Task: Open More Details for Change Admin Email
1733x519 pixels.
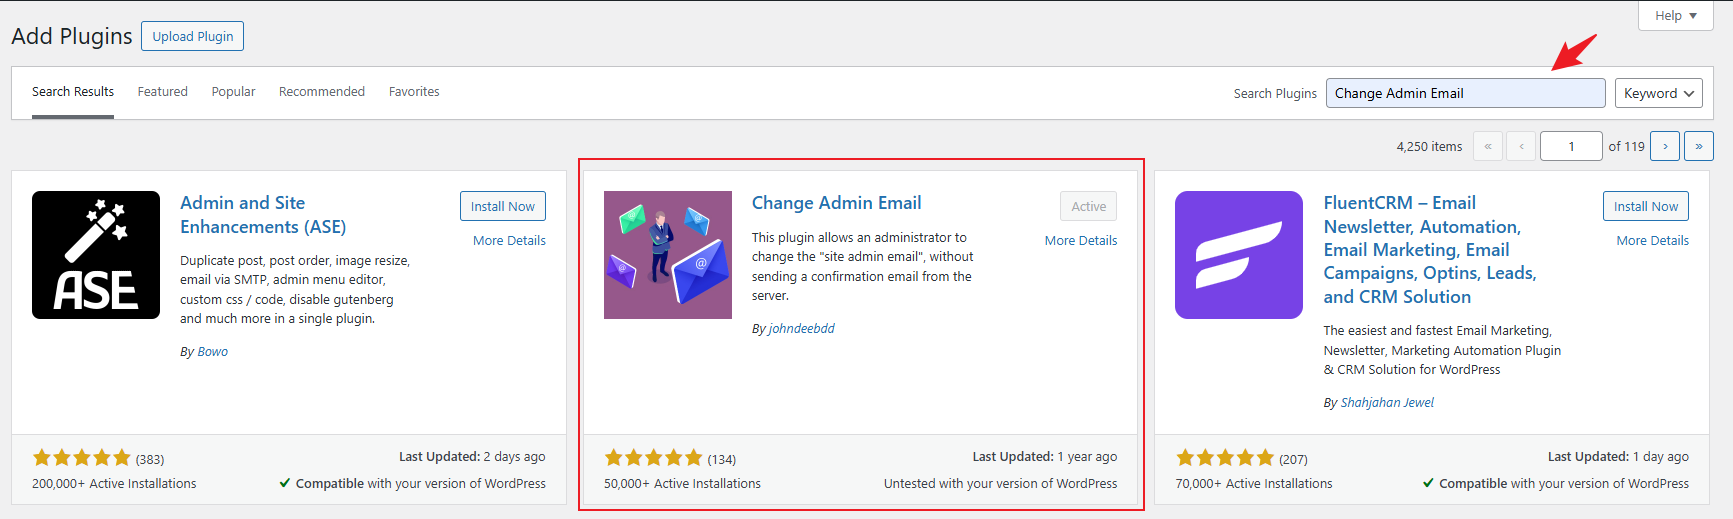Action: (1081, 240)
